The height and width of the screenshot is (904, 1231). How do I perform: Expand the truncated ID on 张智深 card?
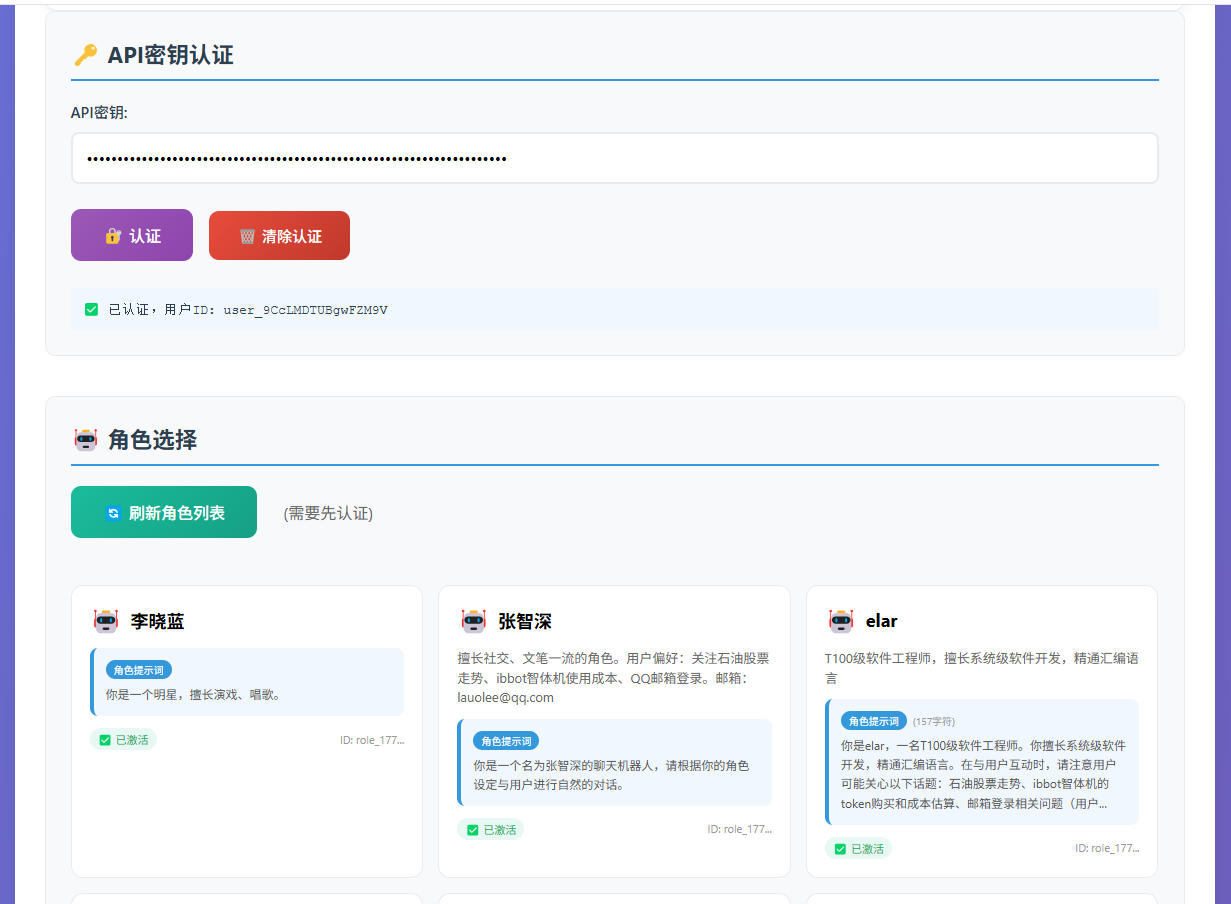(741, 828)
